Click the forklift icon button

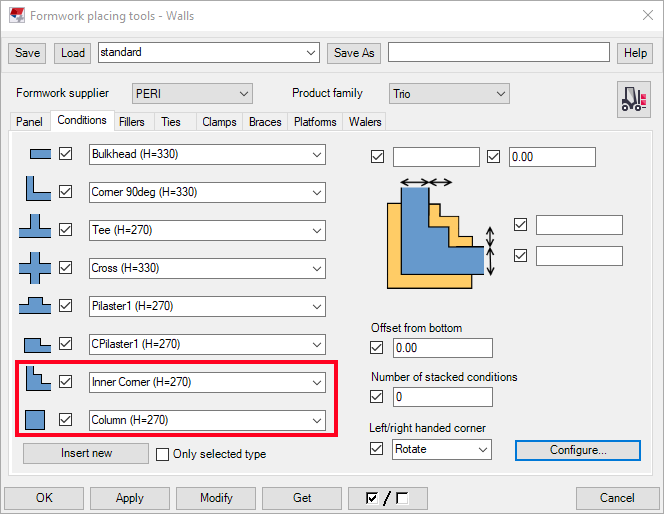pyautogui.click(x=632, y=98)
